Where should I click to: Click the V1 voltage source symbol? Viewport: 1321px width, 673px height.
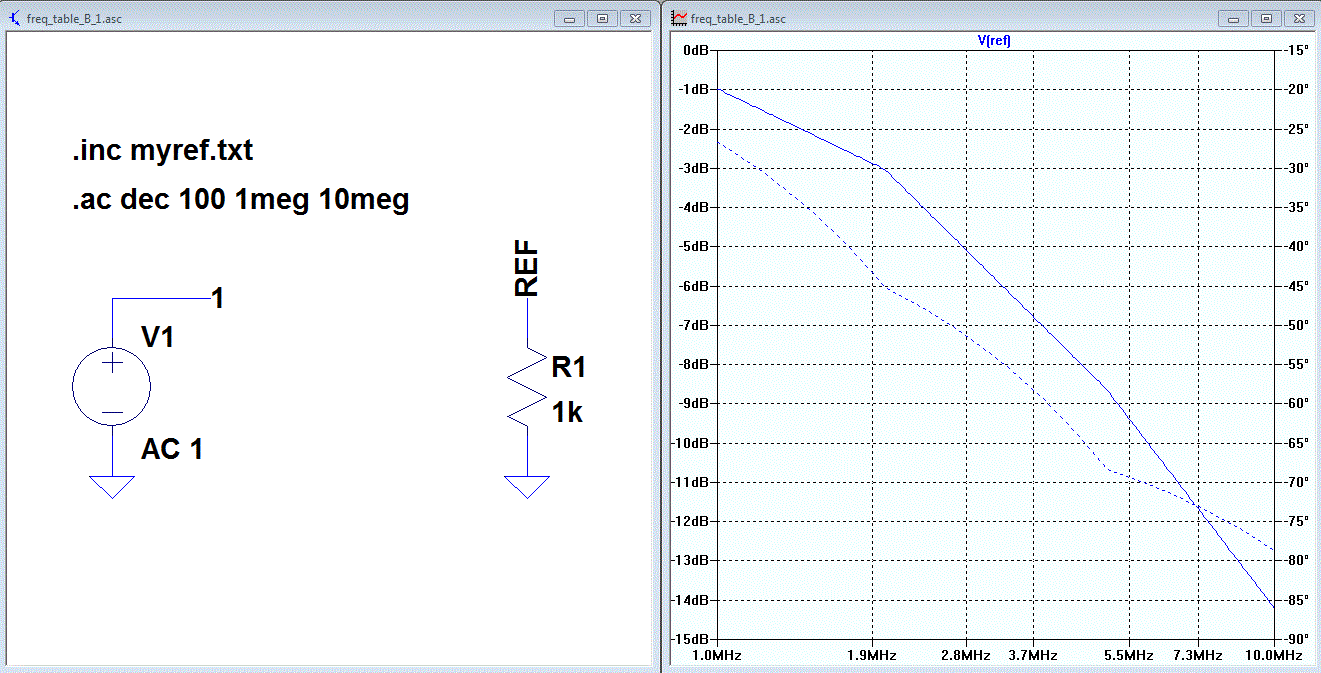pyautogui.click(x=112, y=387)
